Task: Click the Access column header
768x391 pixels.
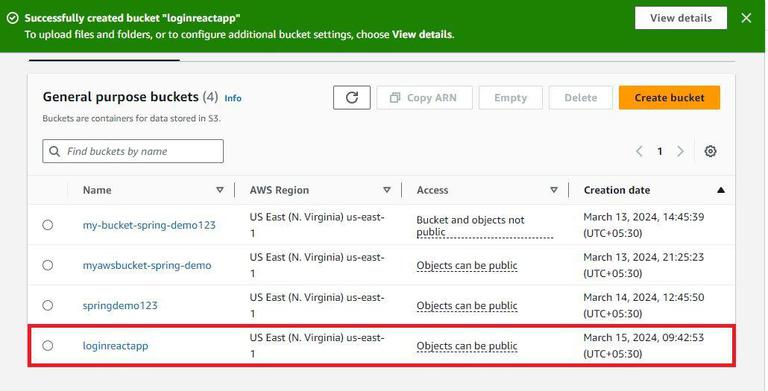Action: (432, 190)
